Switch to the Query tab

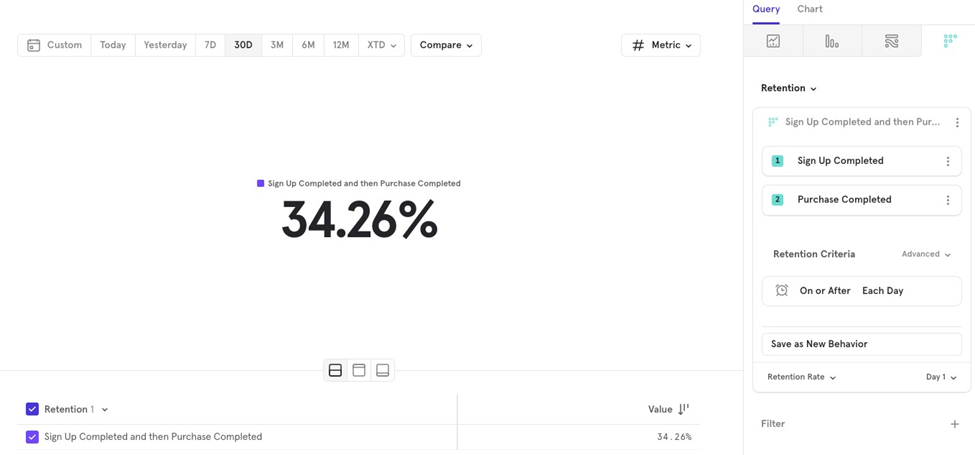(766, 9)
